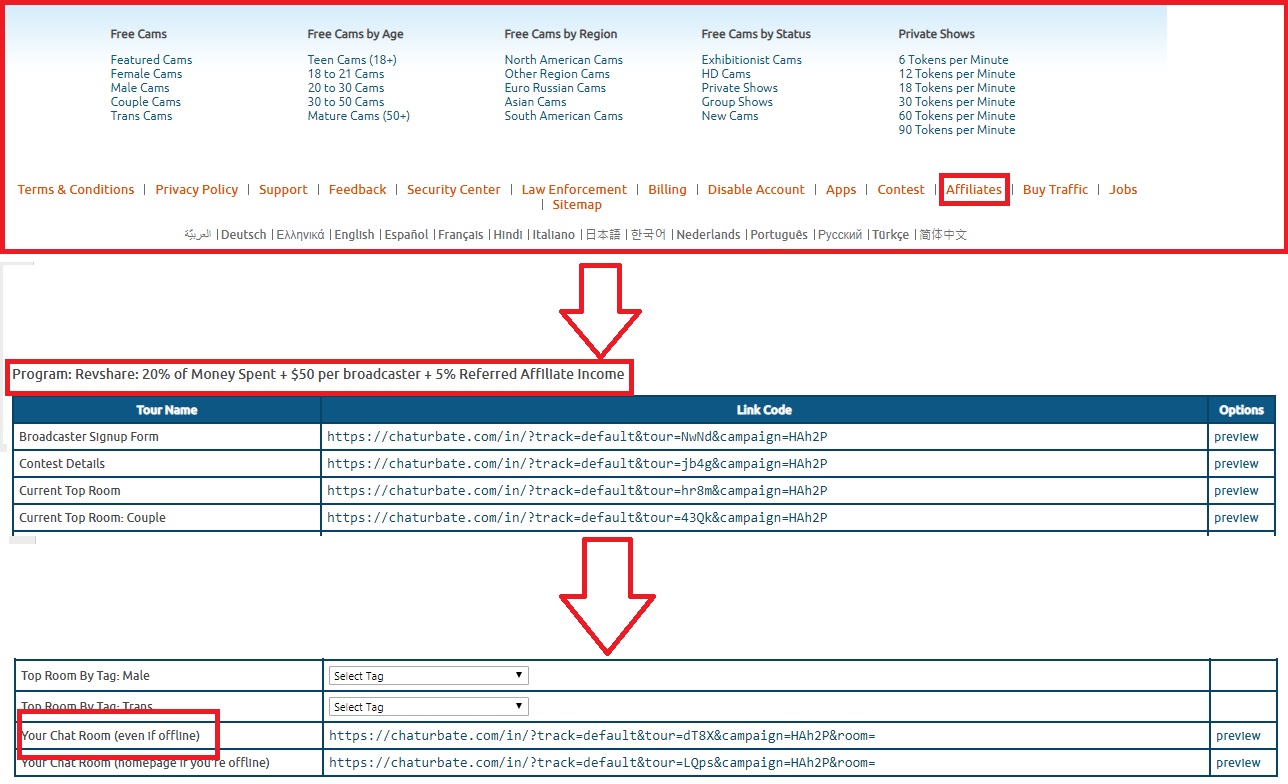Switch language to Nederlands
Image resolution: width=1288 pixels, height=784 pixels.
pos(709,235)
